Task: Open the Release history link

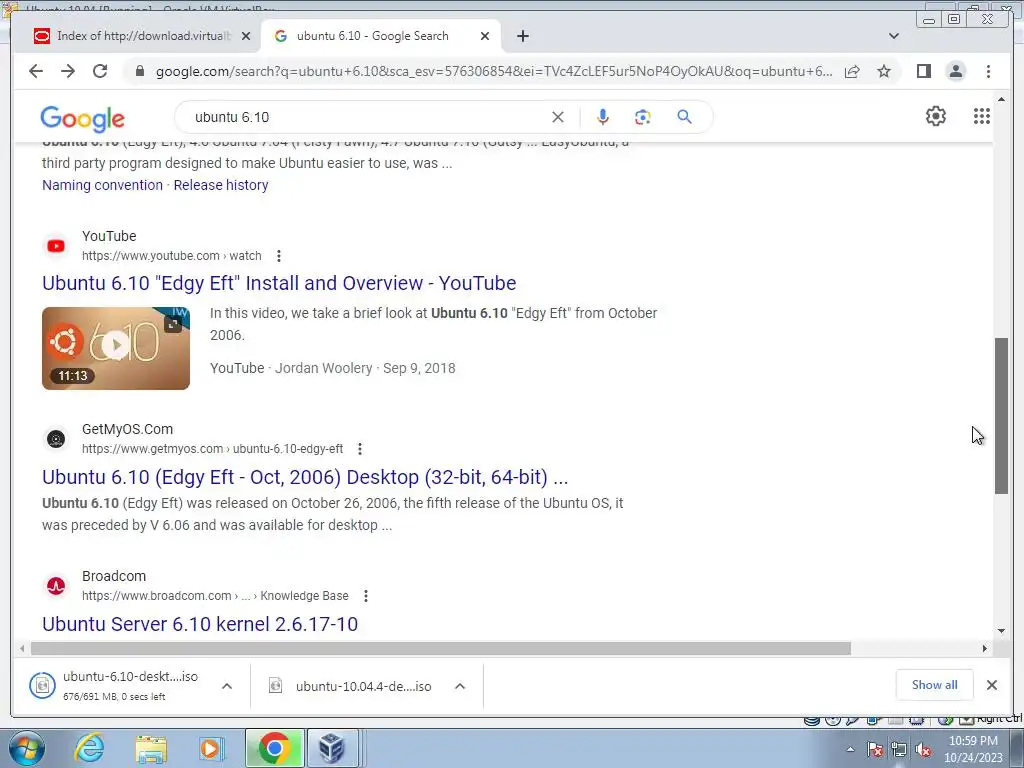Action: tap(221, 185)
